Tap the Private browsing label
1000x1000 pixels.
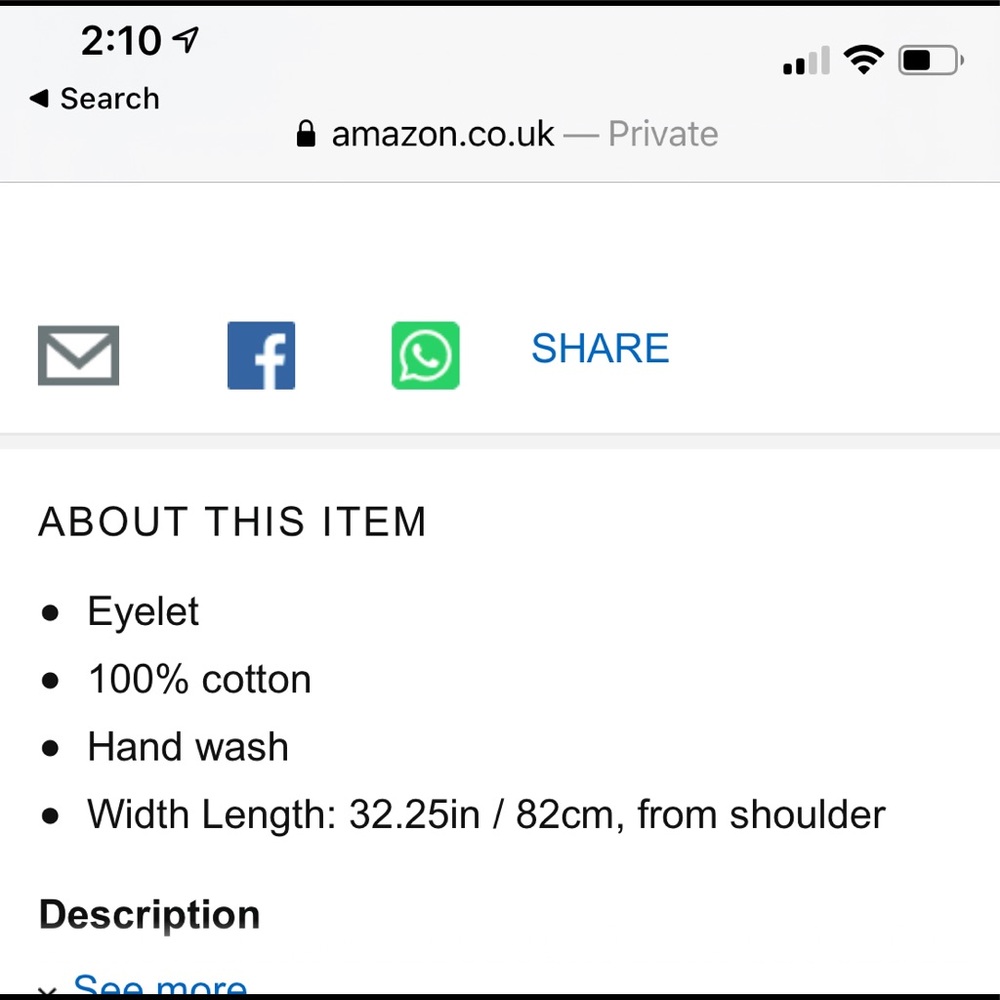[x=663, y=134]
